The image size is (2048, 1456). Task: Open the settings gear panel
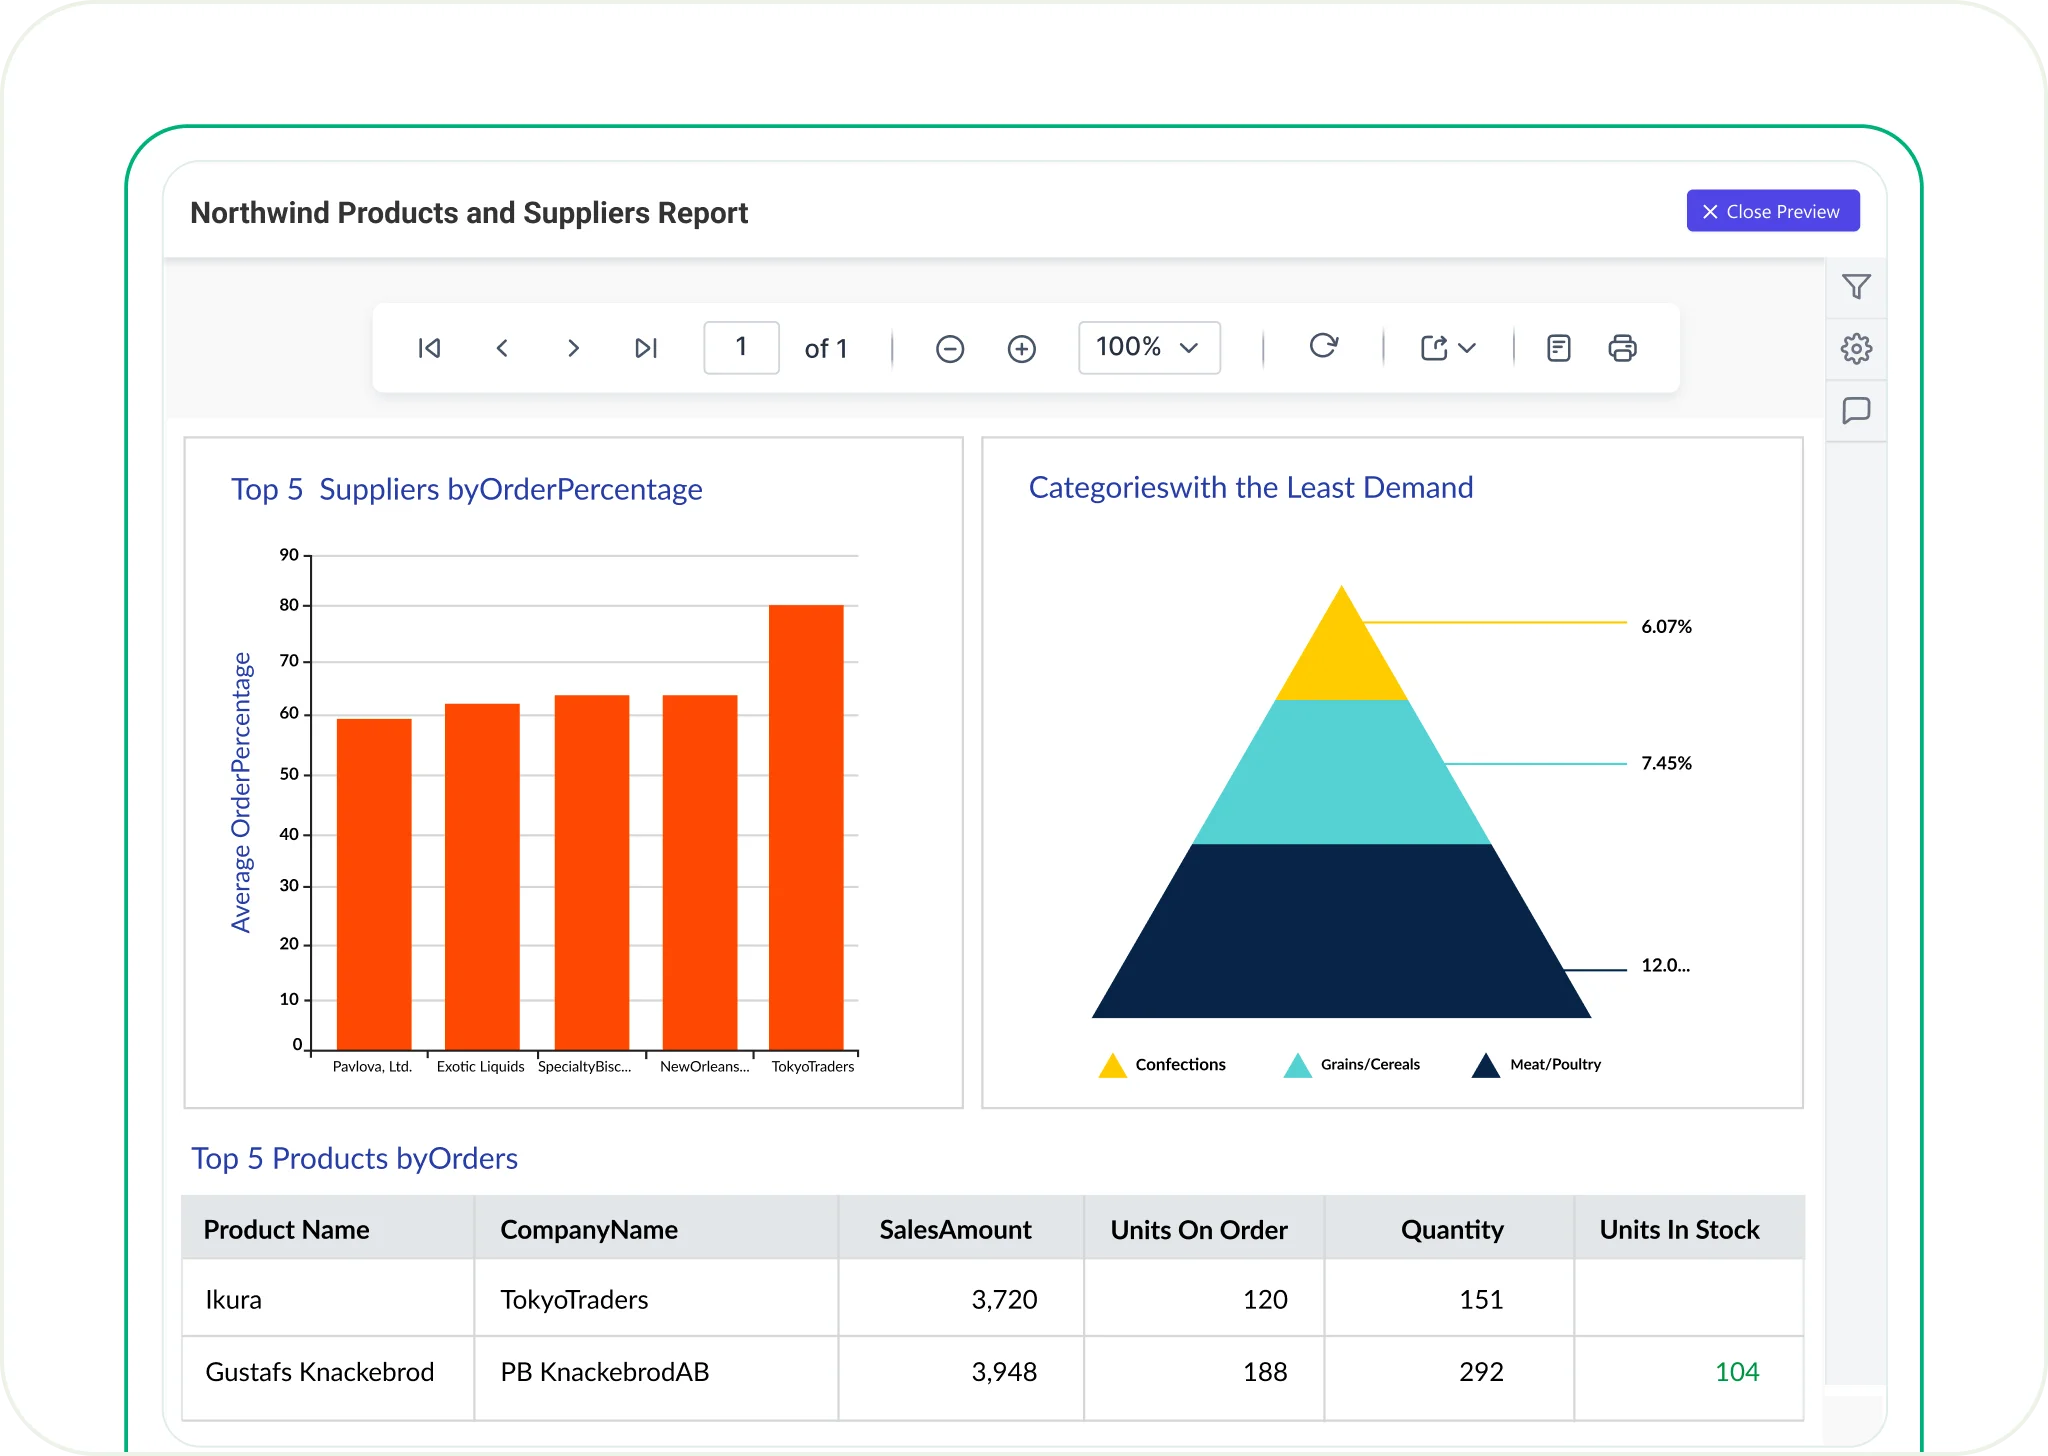pyautogui.click(x=1856, y=349)
